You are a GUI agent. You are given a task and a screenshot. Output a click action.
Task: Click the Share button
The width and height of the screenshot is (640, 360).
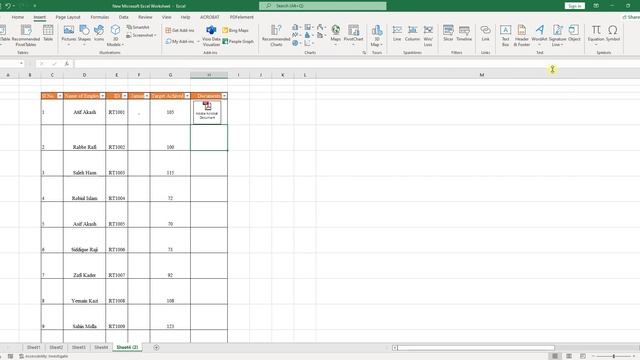coord(631,17)
